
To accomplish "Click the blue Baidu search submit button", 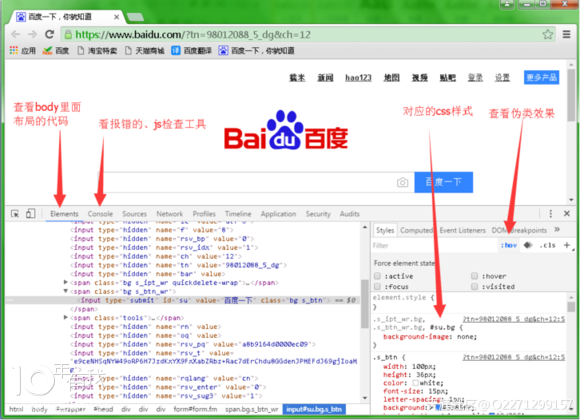I will [444, 182].
